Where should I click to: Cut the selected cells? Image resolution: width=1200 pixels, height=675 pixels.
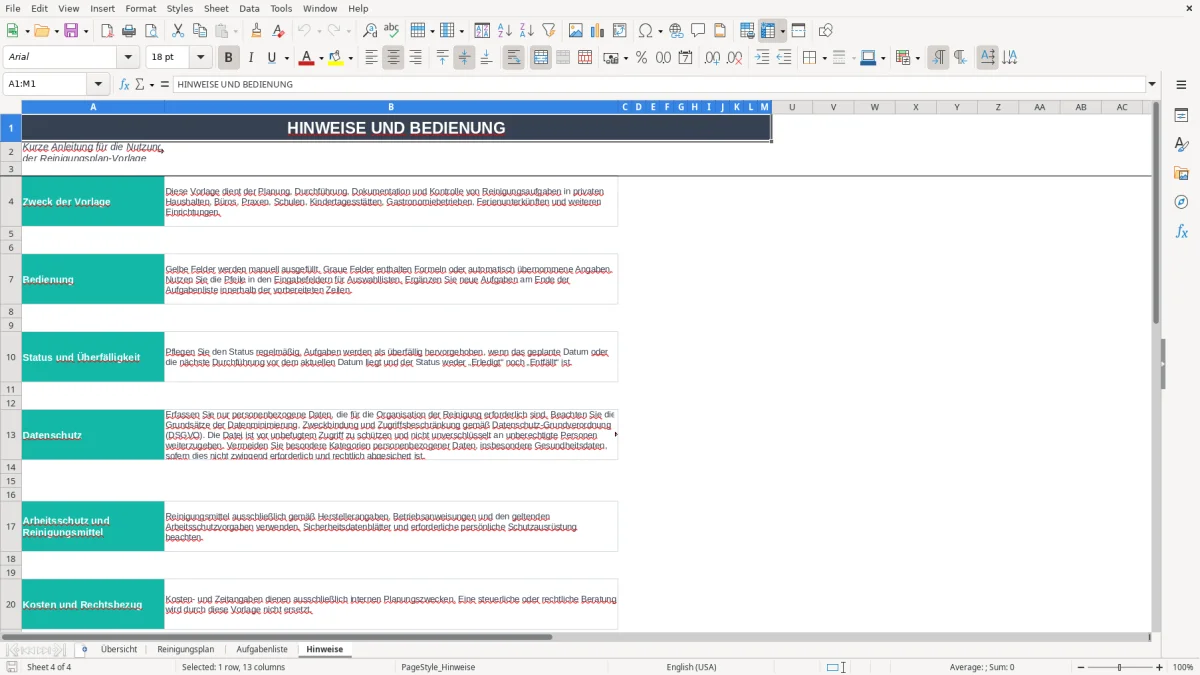pos(177,31)
